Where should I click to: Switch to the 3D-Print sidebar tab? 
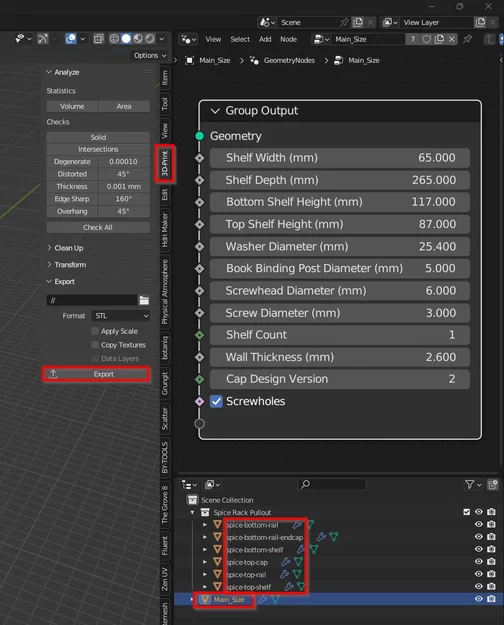click(x=165, y=164)
